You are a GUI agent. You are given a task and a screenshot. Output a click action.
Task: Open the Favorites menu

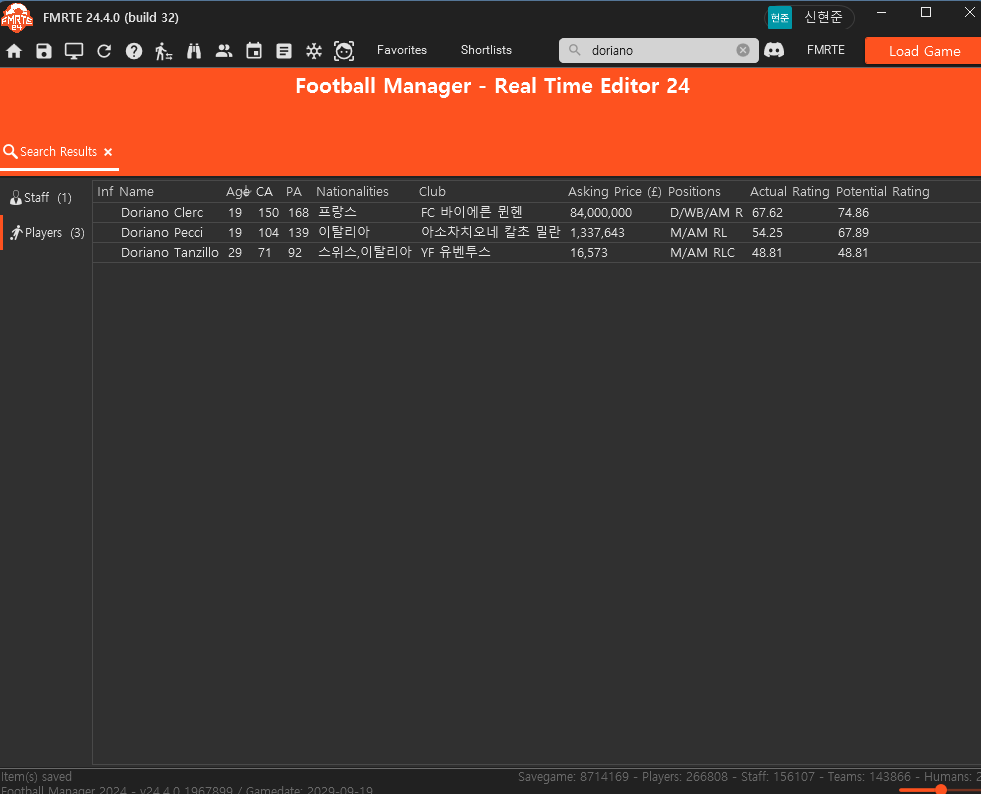click(402, 50)
